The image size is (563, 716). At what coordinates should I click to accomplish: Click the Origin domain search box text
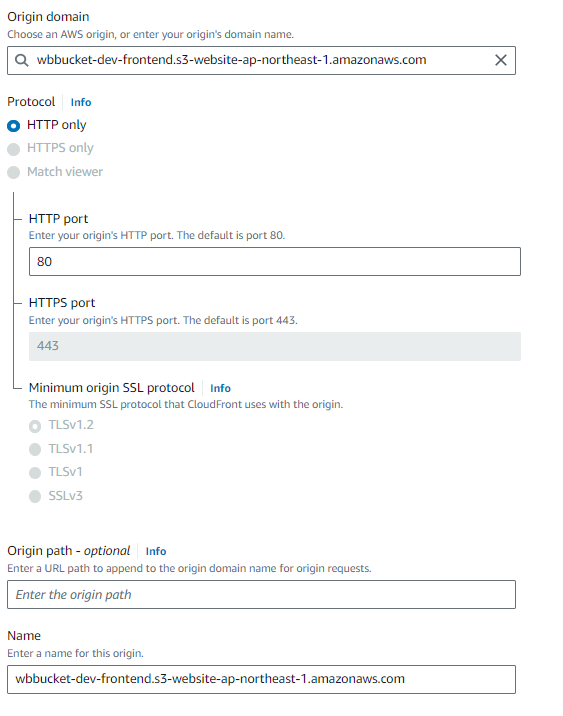point(232,60)
